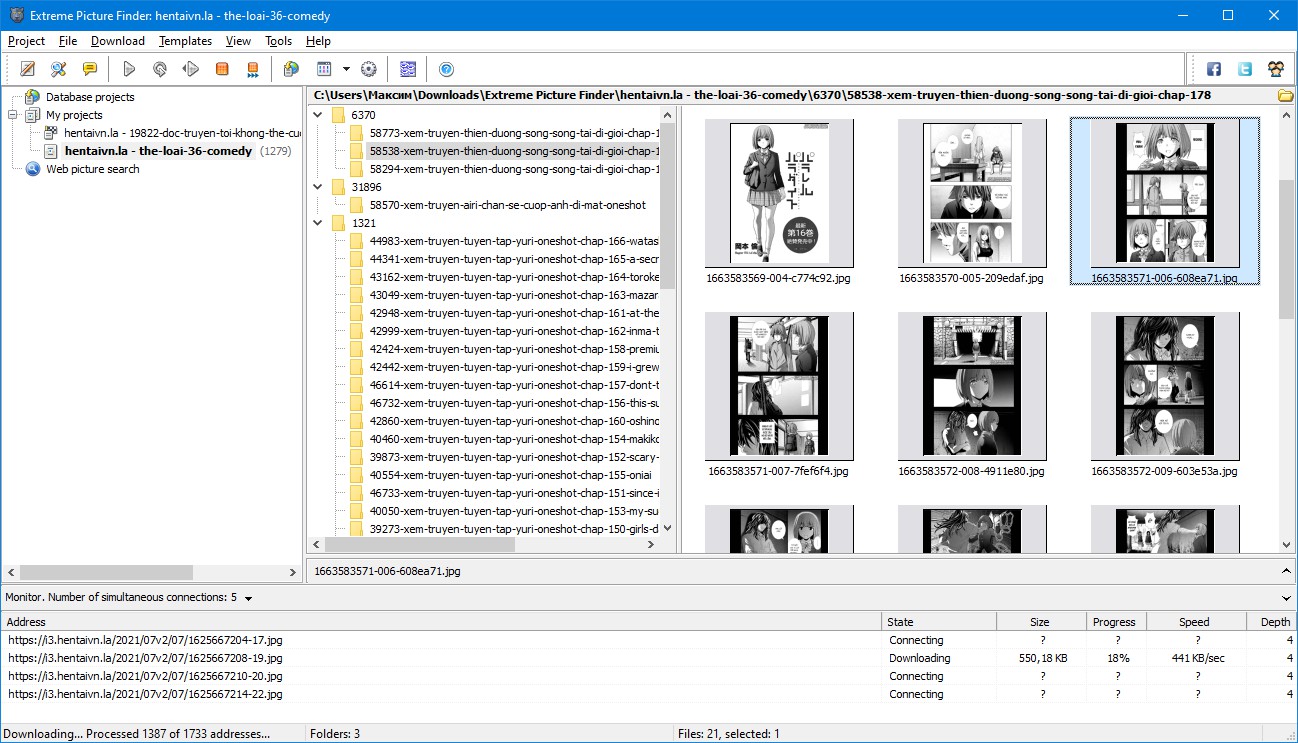The width and height of the screenshot is (1298, 743).
Task: Sort by Speed column header
Action: coord(1195,622)
